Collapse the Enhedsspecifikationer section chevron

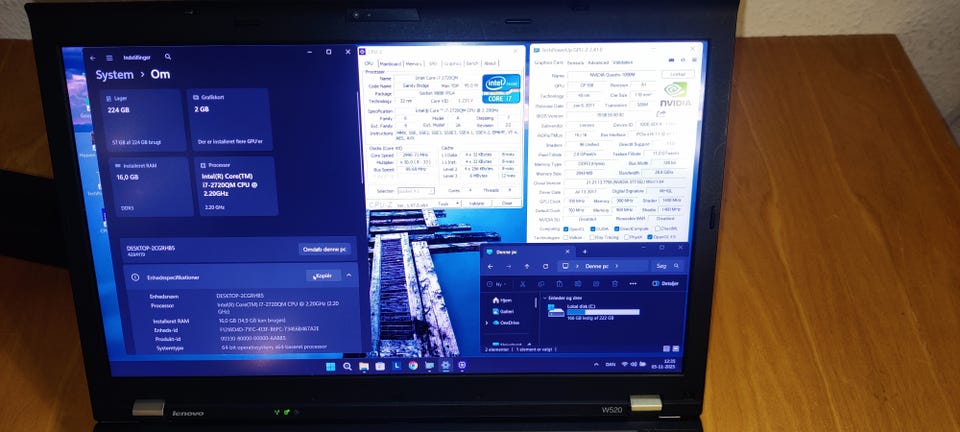pyautogui.click(x=349, y=276)
